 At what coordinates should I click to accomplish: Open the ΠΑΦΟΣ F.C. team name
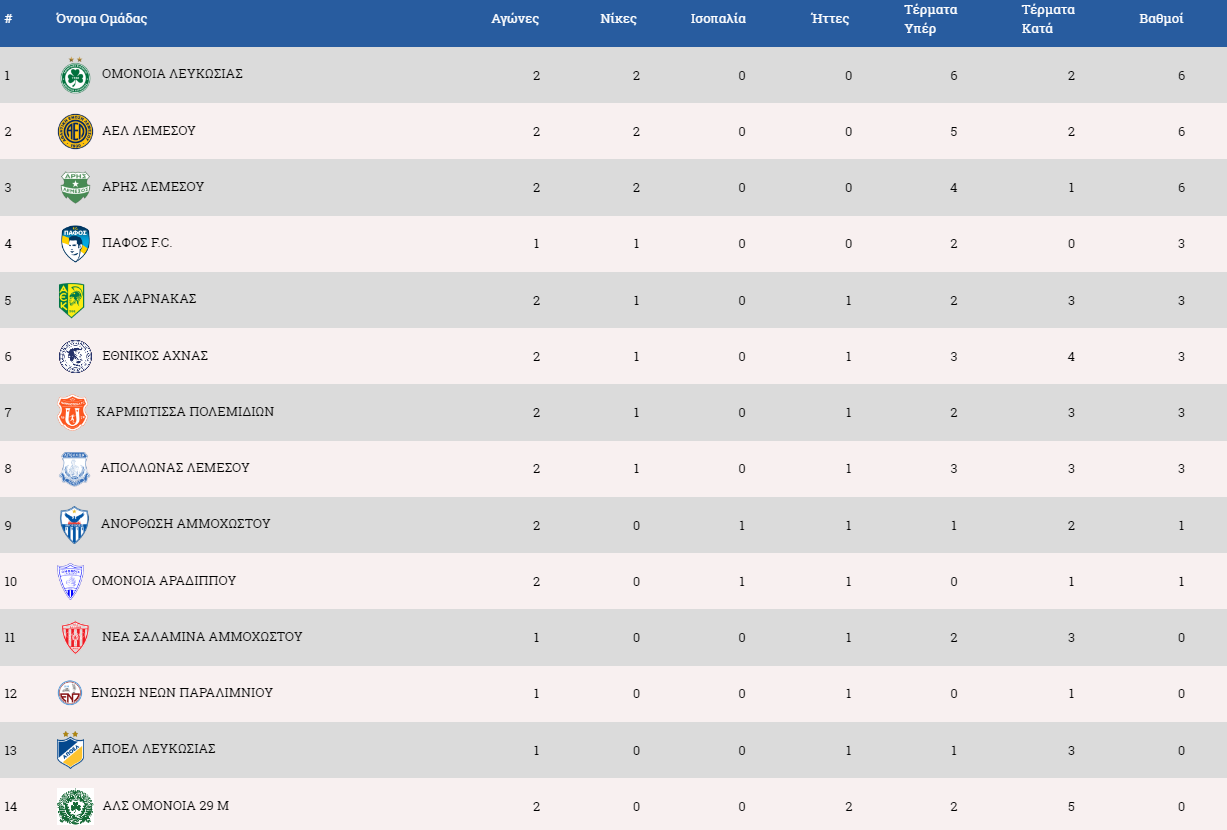pyautogui.click(x=137, y=243)
